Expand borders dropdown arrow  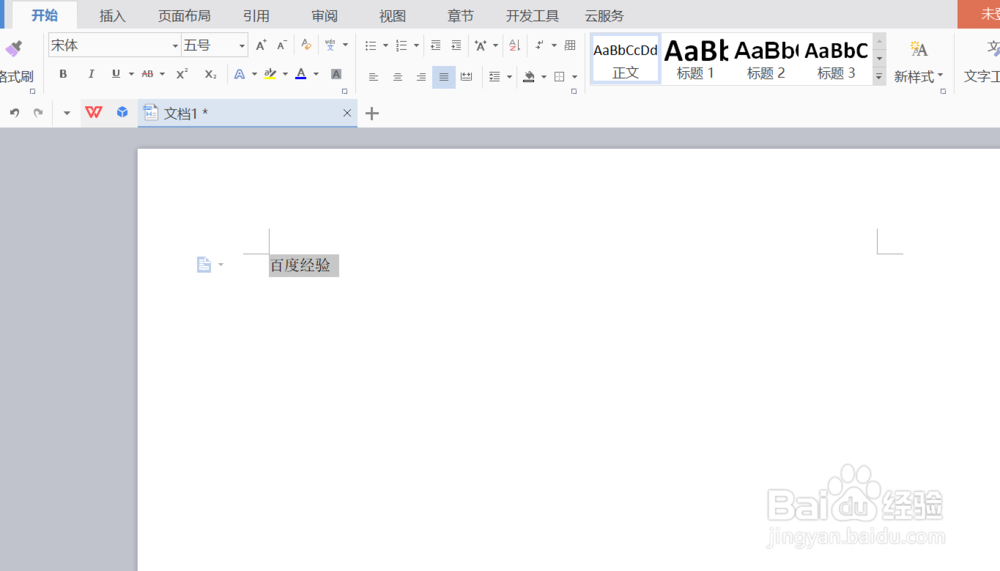pos(575,77)
